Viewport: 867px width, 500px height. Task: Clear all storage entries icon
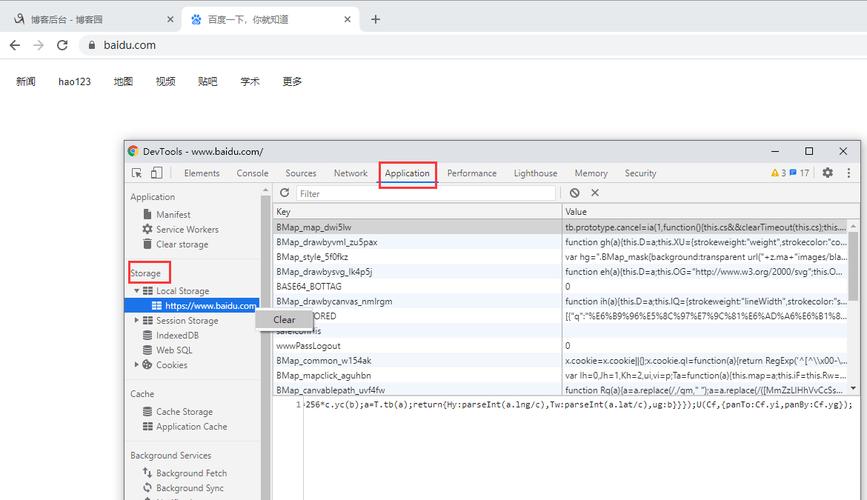click(574, 192)
